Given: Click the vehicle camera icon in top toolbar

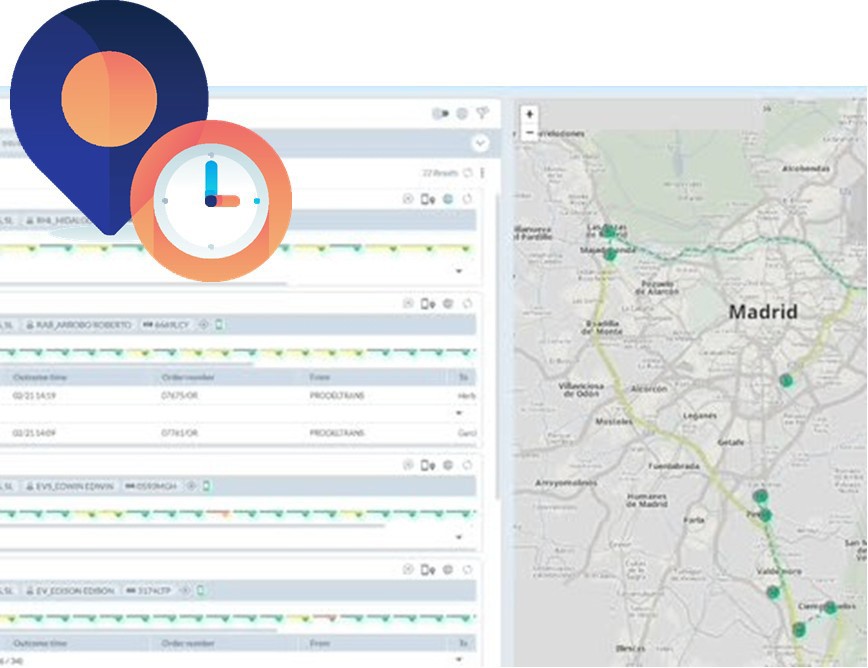Looking at the screenshot, I should 440,113.
